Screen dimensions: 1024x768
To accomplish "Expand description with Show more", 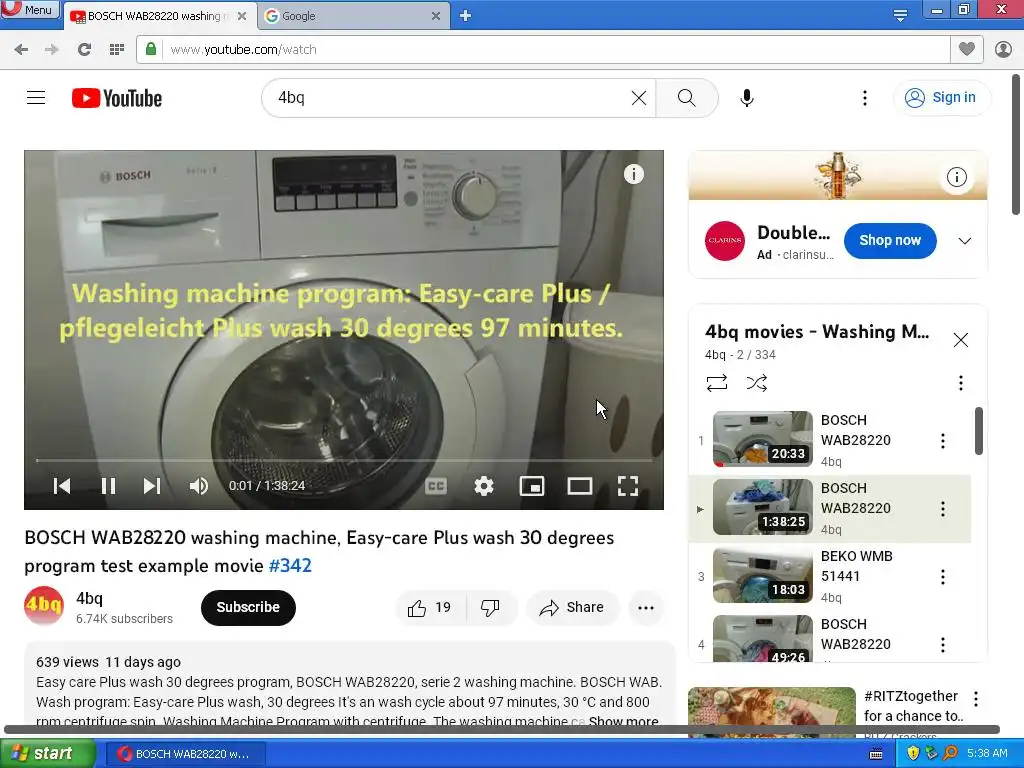I will (x=623, y=721).
